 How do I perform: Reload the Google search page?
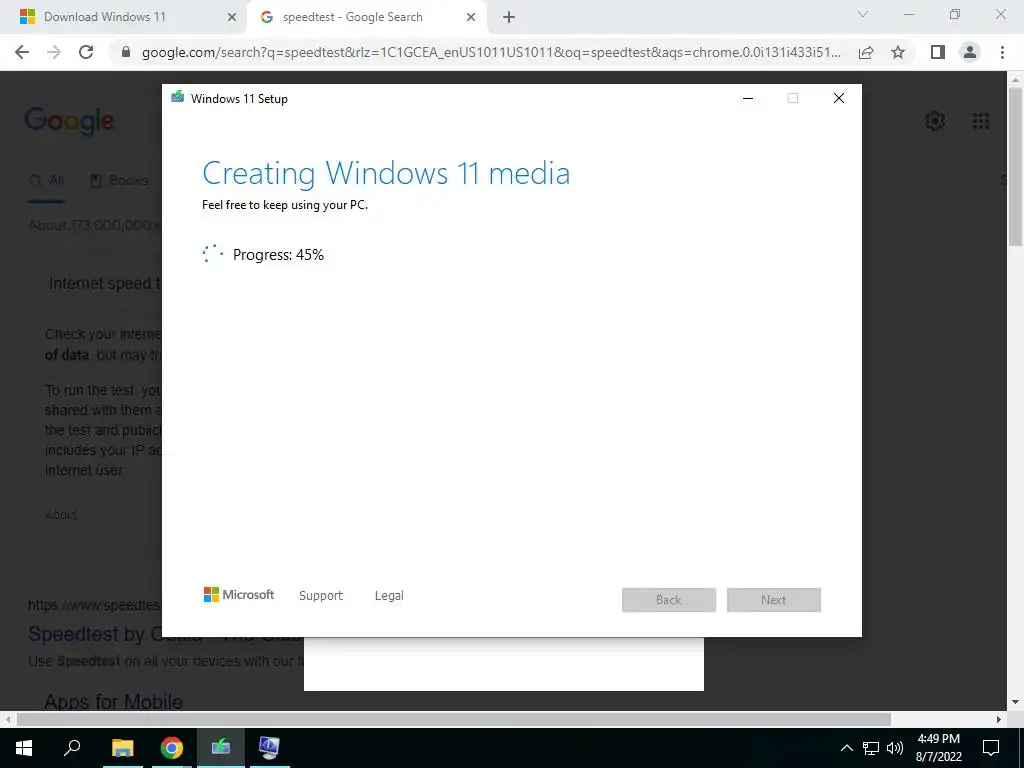tap(86, 52)
